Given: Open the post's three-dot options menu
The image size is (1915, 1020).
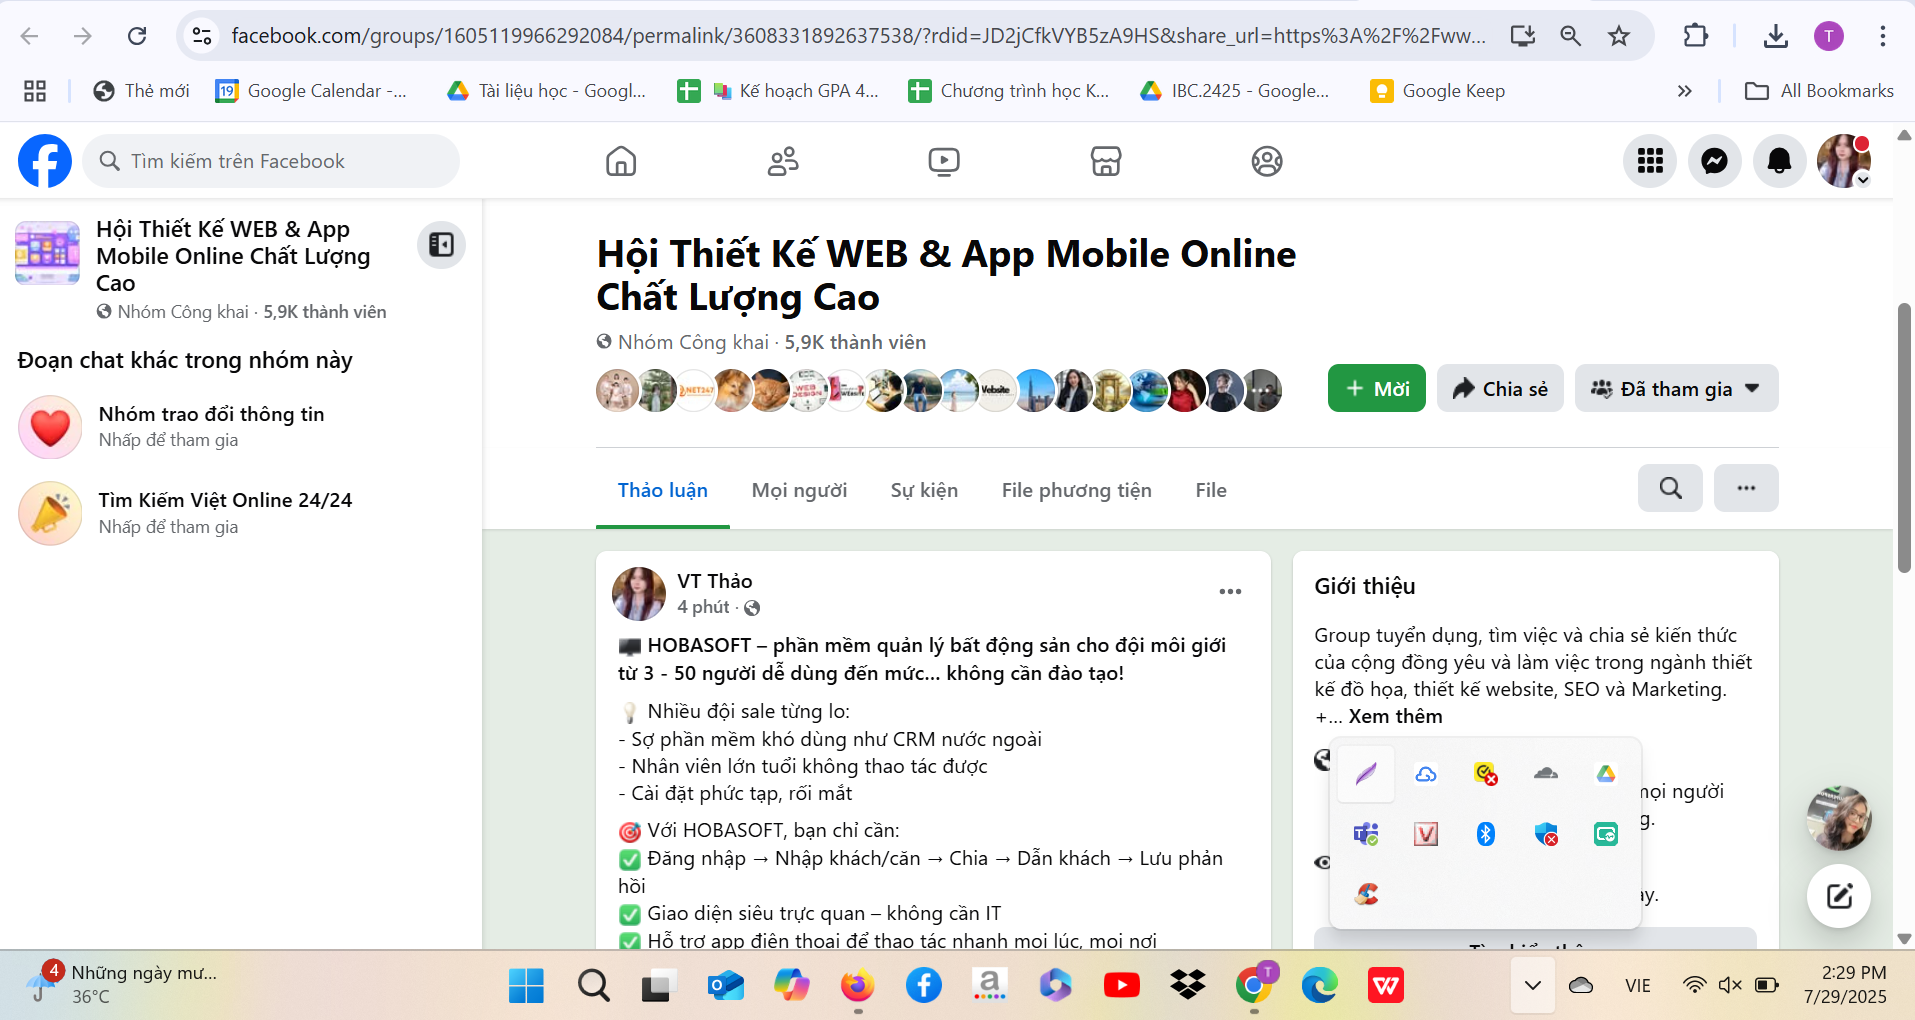Looking at the screenshot, I should coord(1230,592).
